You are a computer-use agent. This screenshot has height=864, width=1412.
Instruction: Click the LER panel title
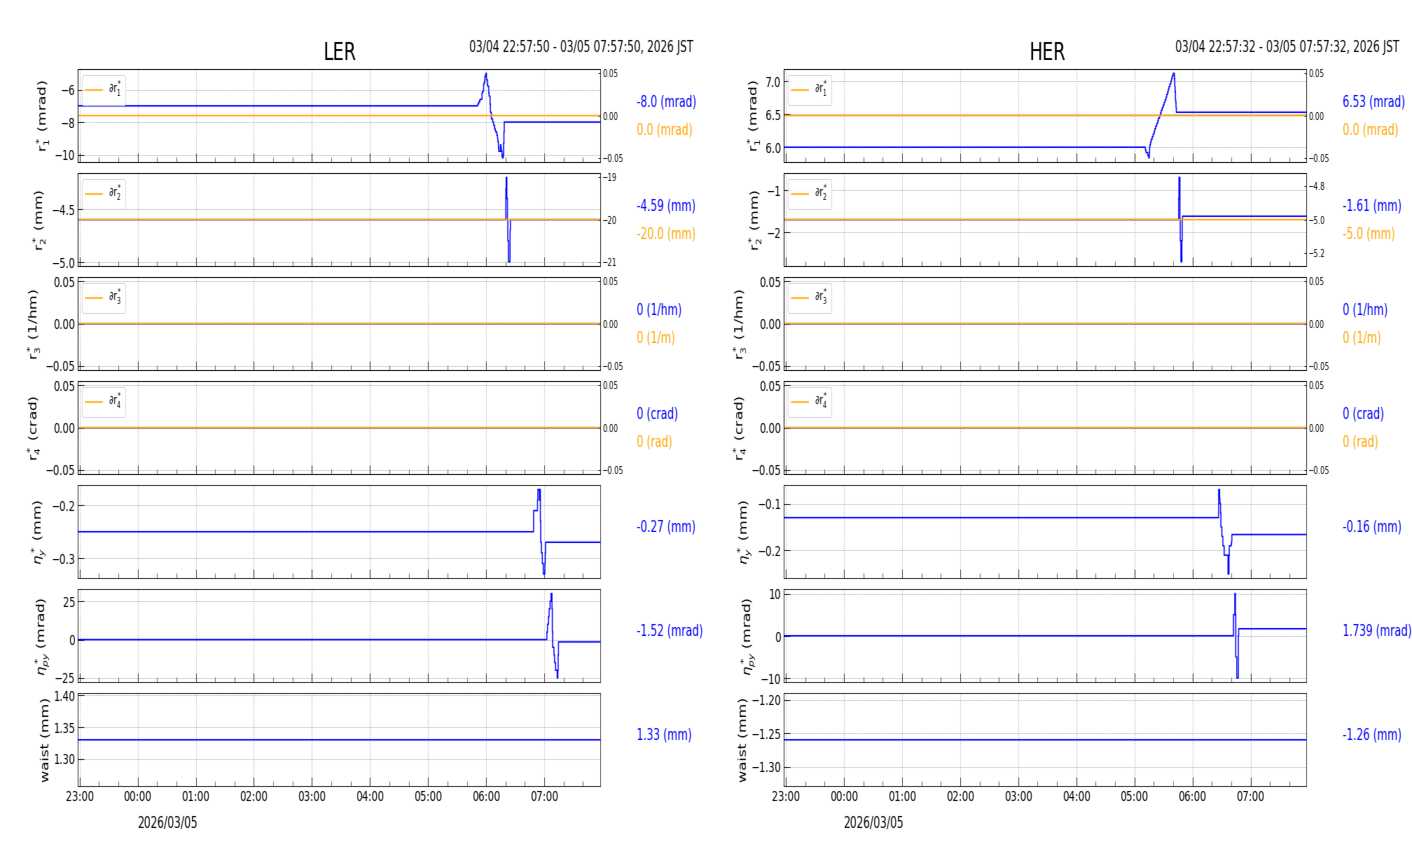(339, 52)
